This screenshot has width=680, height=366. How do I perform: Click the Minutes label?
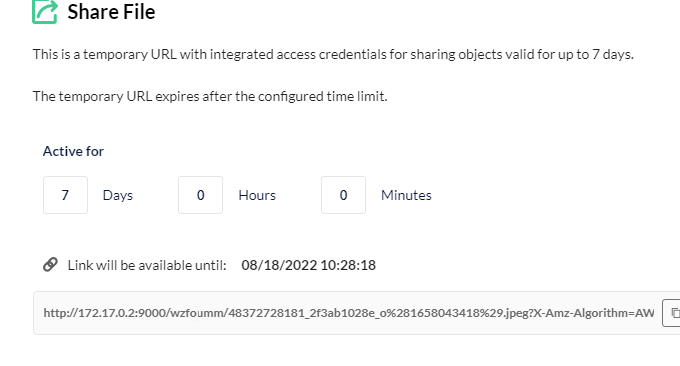[406, 195]
